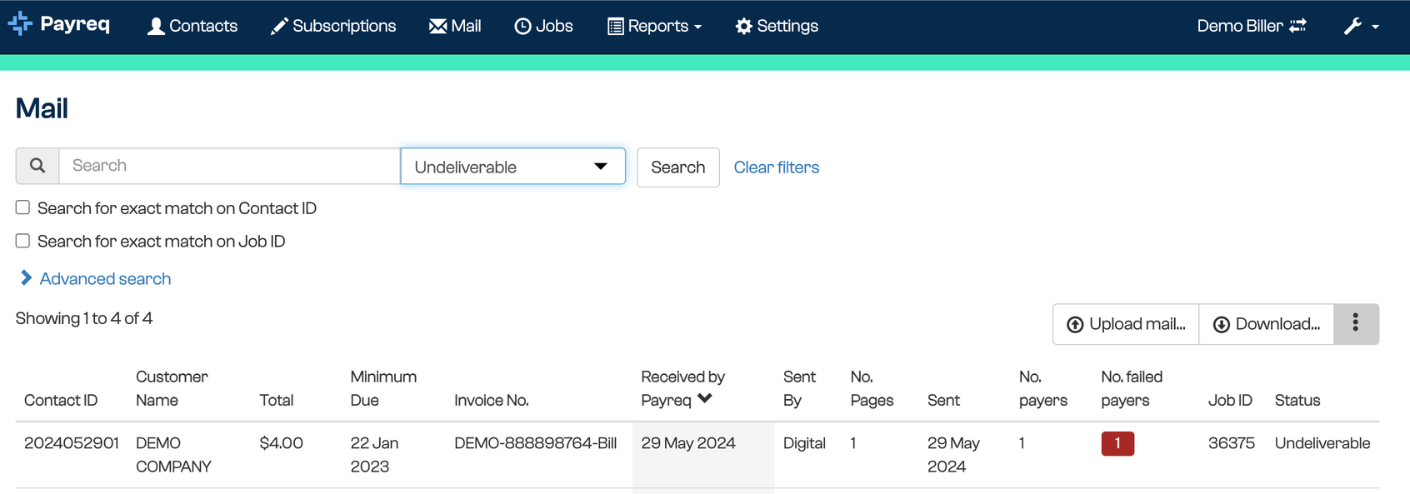Open the wrench tools dropdown
Image resolution: width=1410 pixels, height=494 pixels.
point(1361,26)
